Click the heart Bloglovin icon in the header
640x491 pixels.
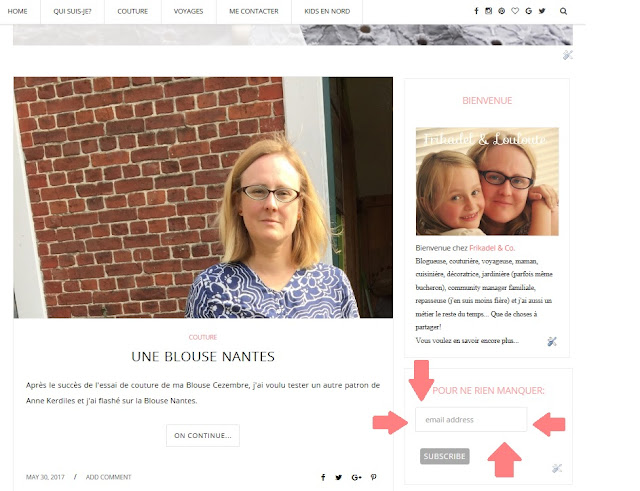[515, 11]
